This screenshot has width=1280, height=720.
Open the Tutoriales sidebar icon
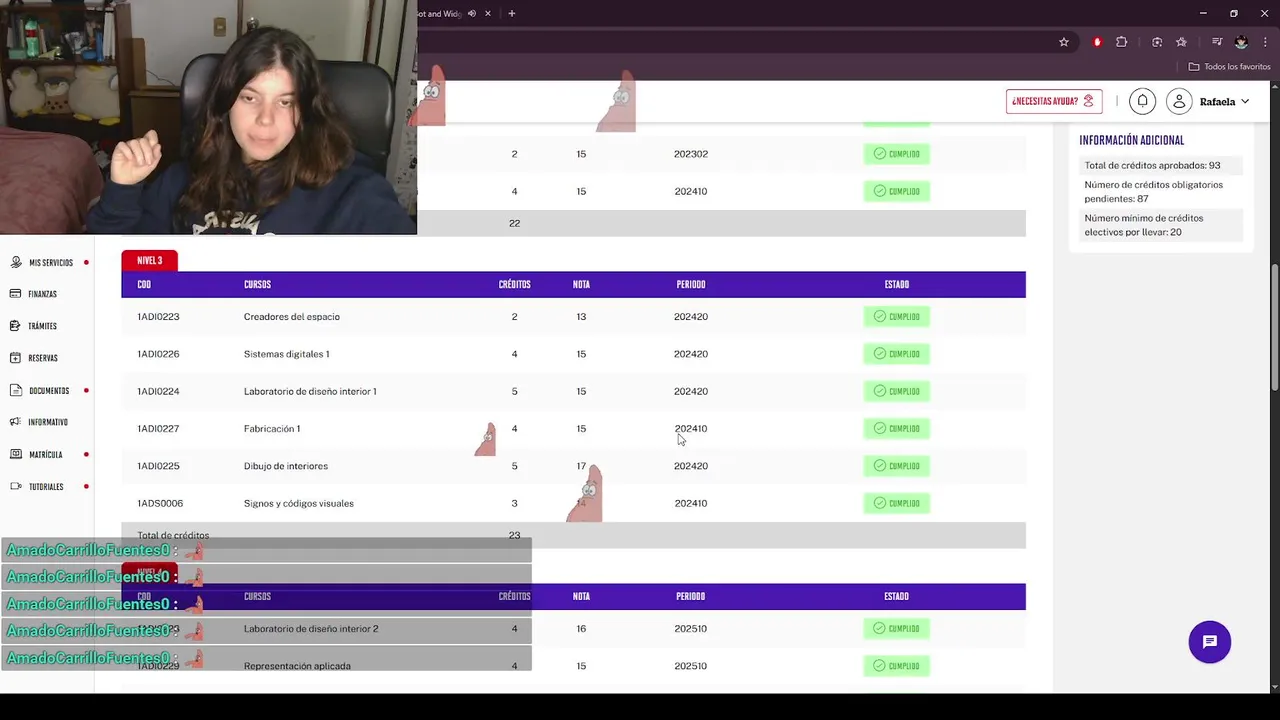(x=16, y=486)
